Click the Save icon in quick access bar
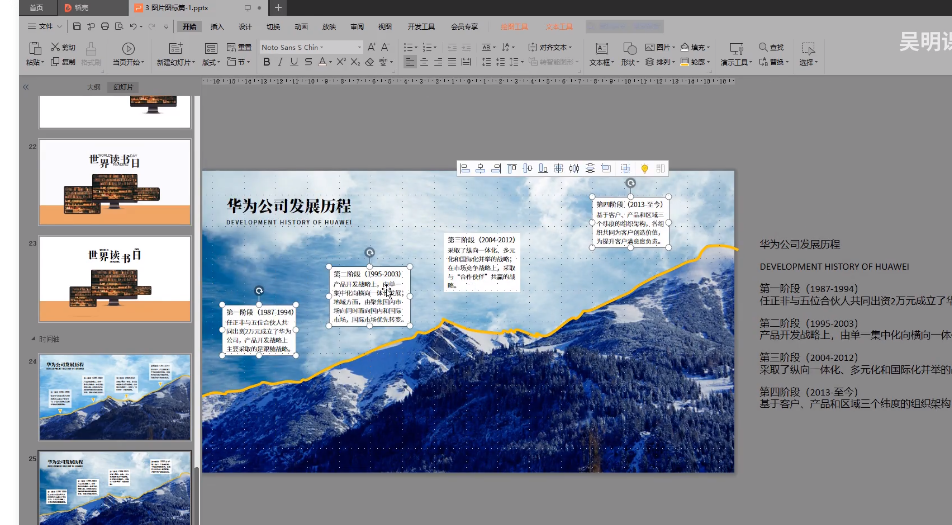 pyautogui.click(x=76, y=26)
